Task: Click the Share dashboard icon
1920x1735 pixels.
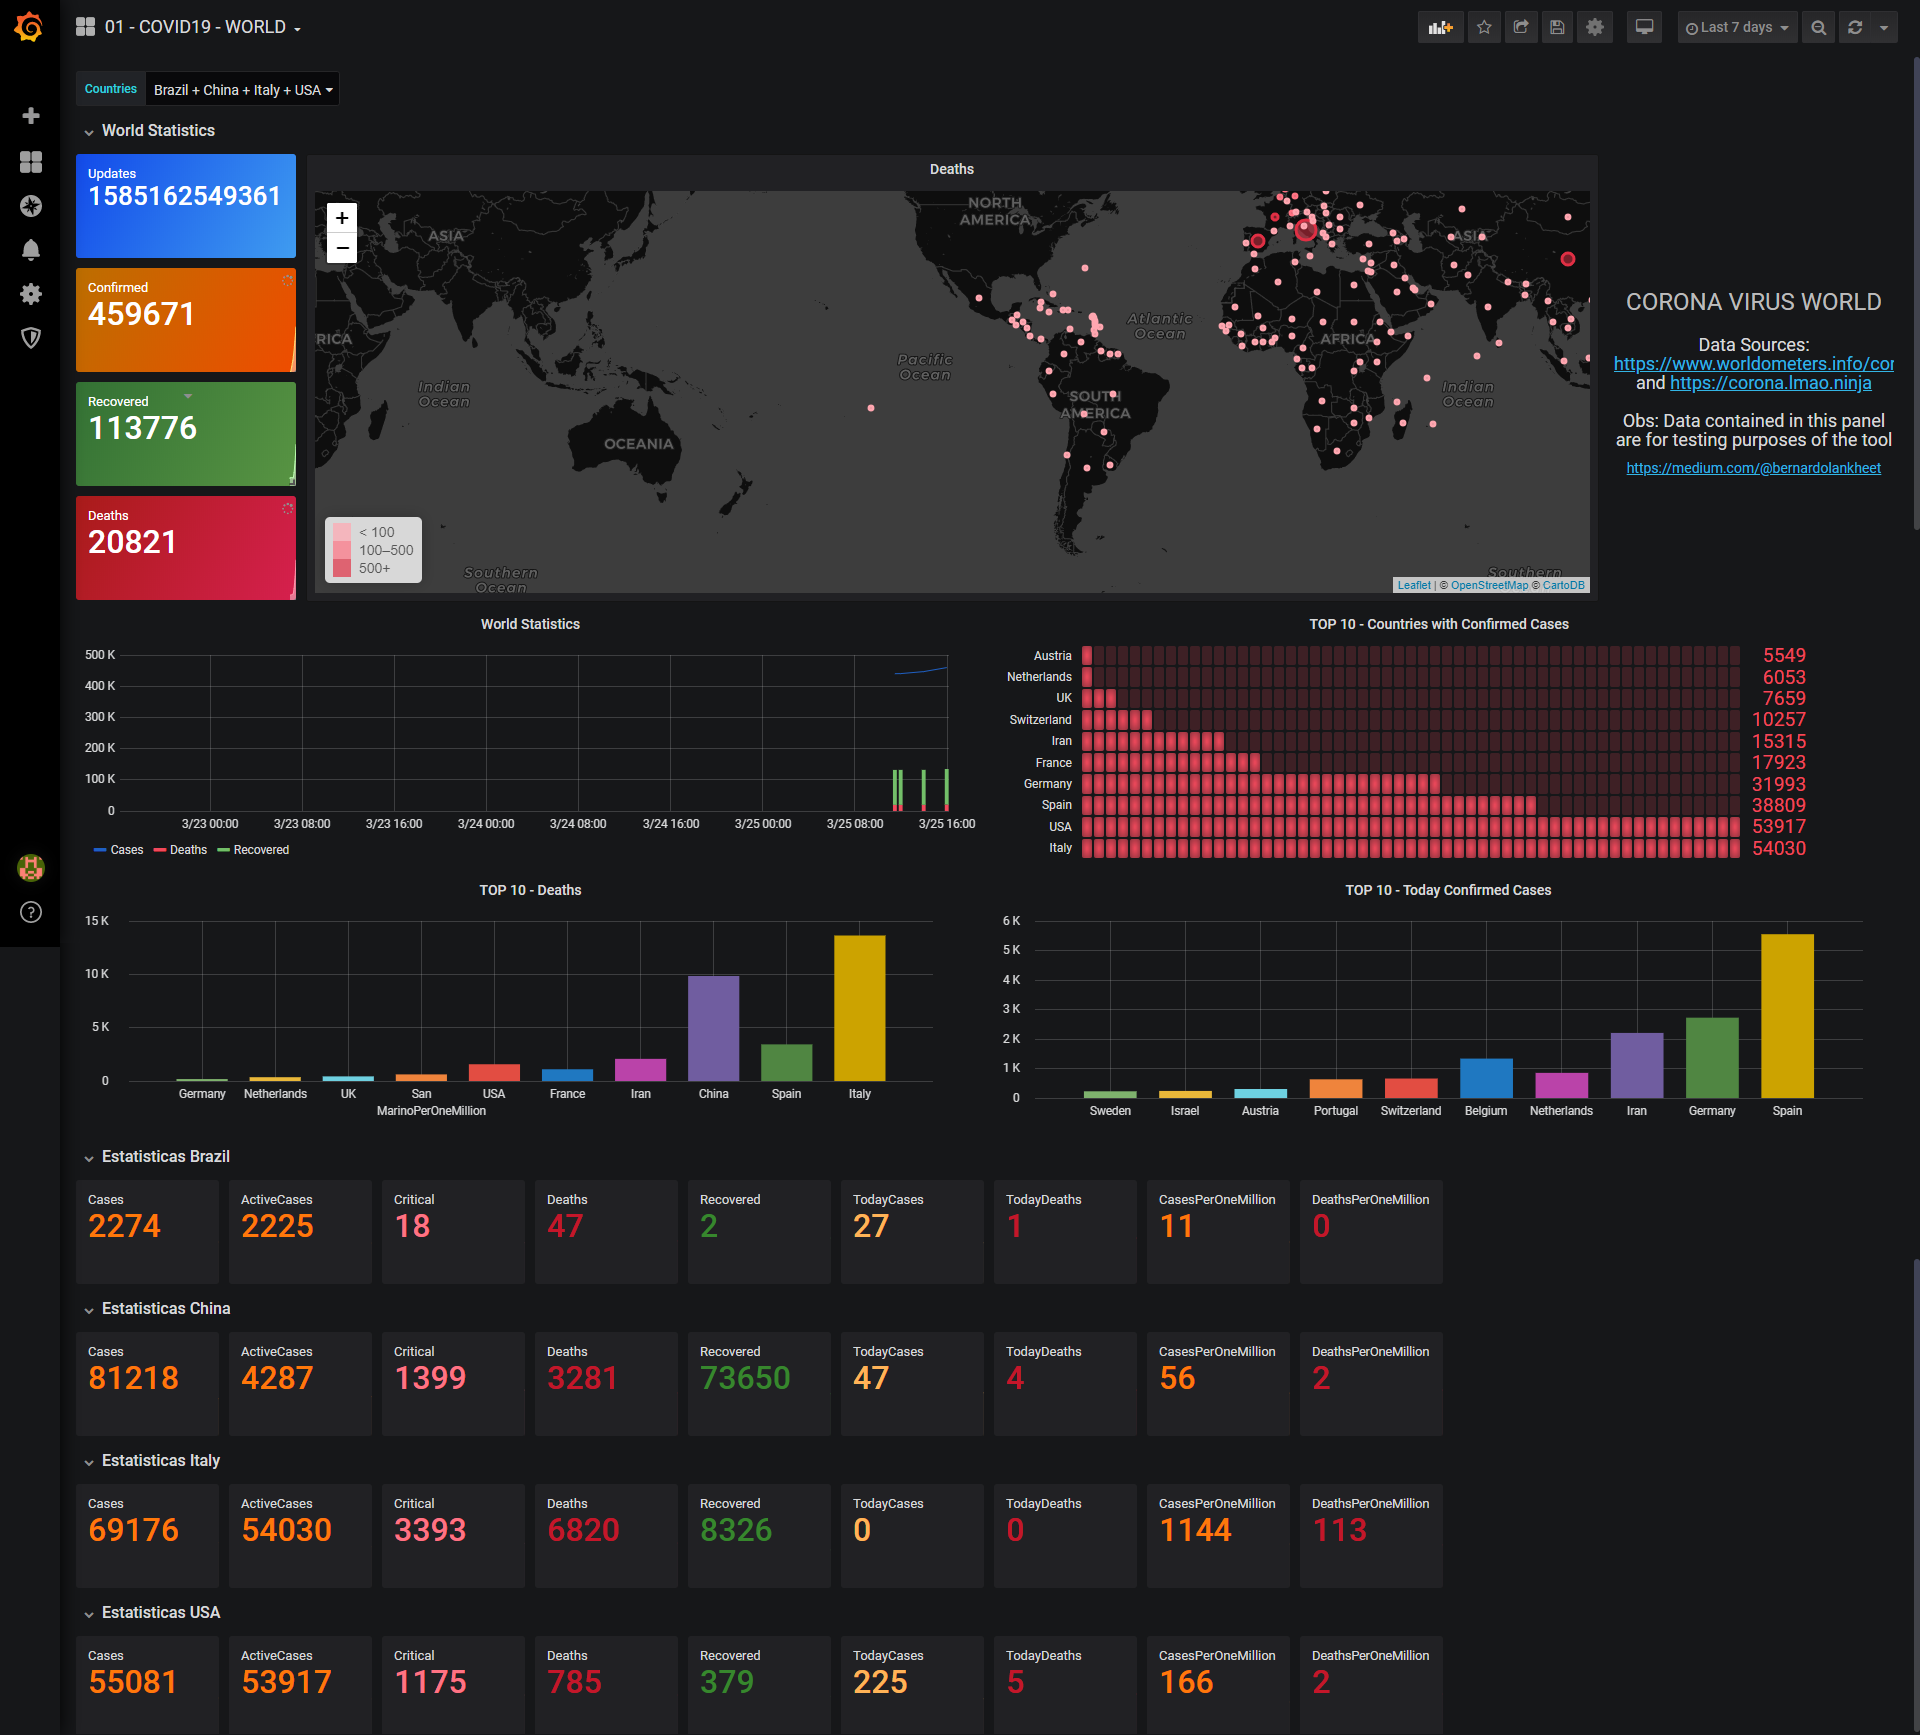Action: coord(1521,28)
